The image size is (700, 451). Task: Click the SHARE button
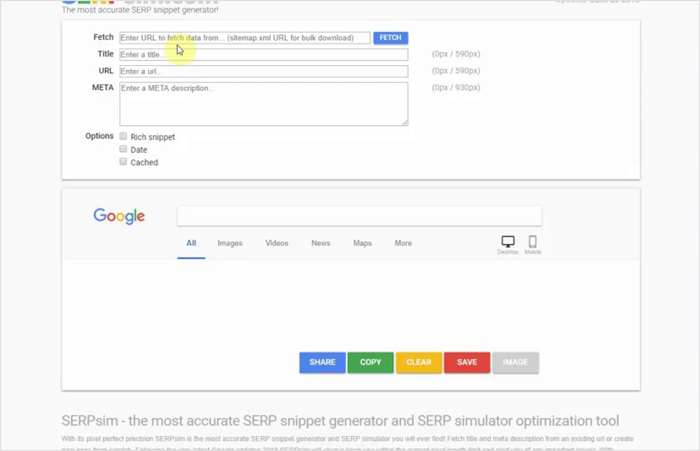coord(322,362)
